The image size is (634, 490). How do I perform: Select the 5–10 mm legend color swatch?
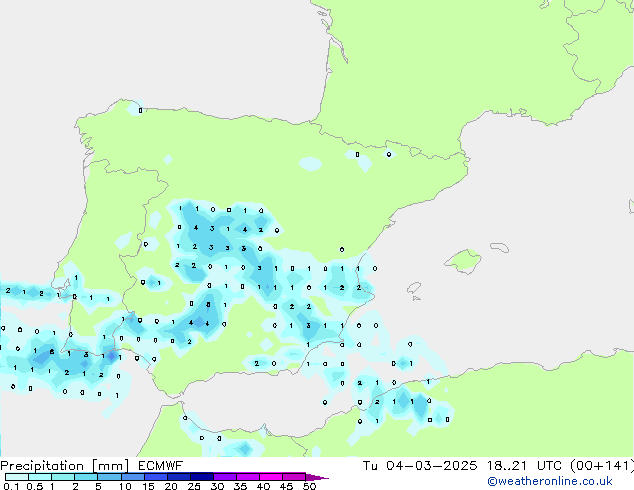pos(109,477)
